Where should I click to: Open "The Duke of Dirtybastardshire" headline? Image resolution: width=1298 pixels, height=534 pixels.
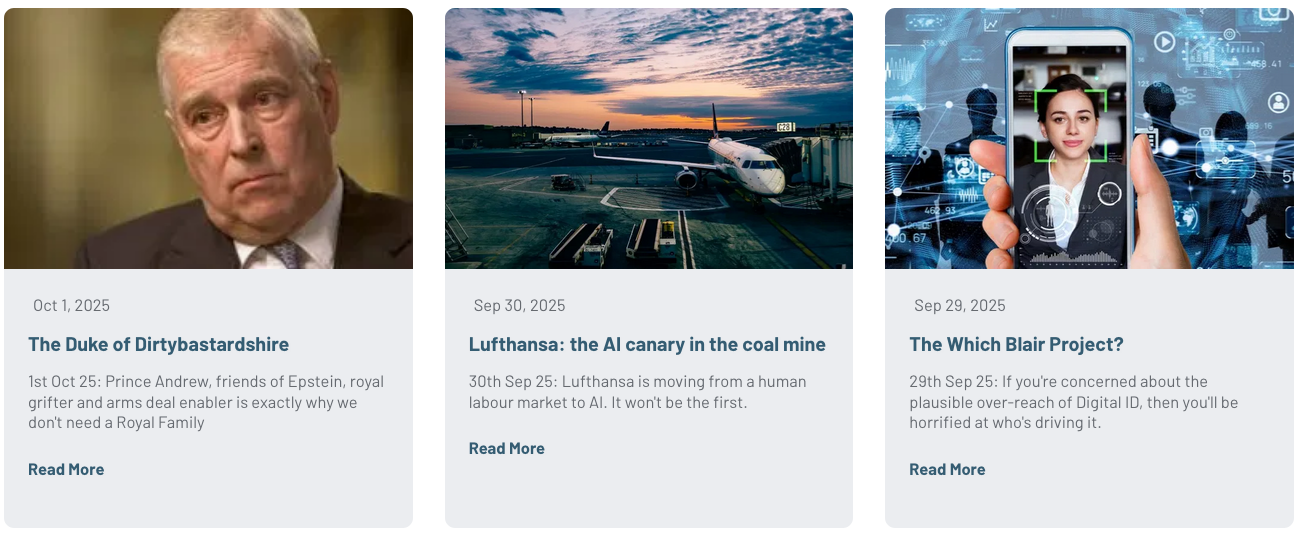tap(158, 344)
